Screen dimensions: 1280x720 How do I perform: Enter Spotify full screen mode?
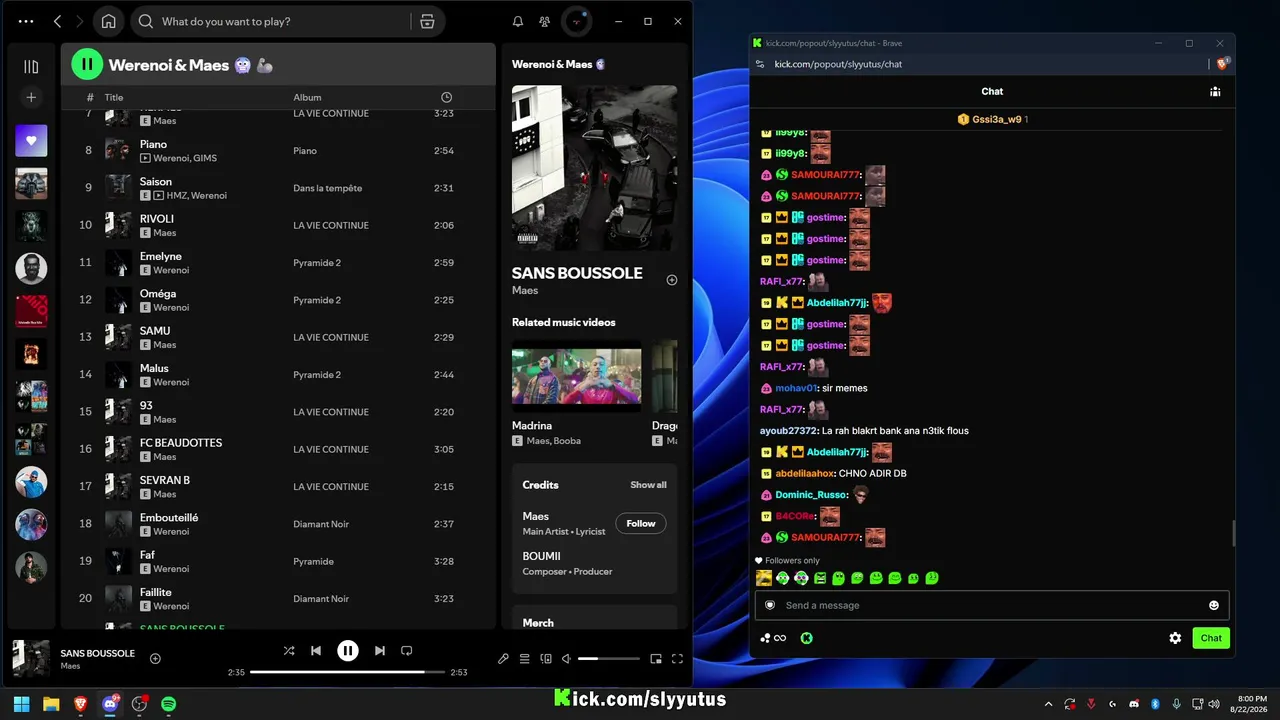(677, 659)
